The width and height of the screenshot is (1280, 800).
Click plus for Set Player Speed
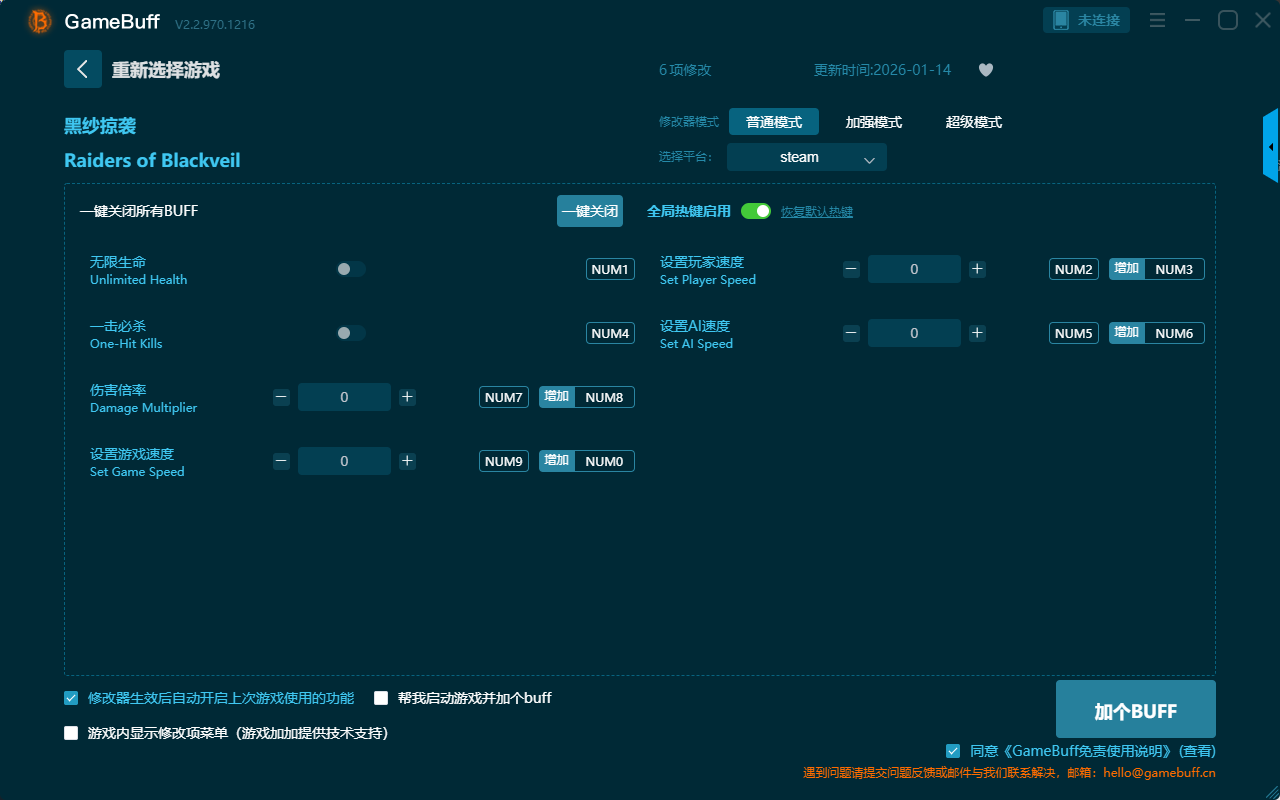[x=977, y=269]
